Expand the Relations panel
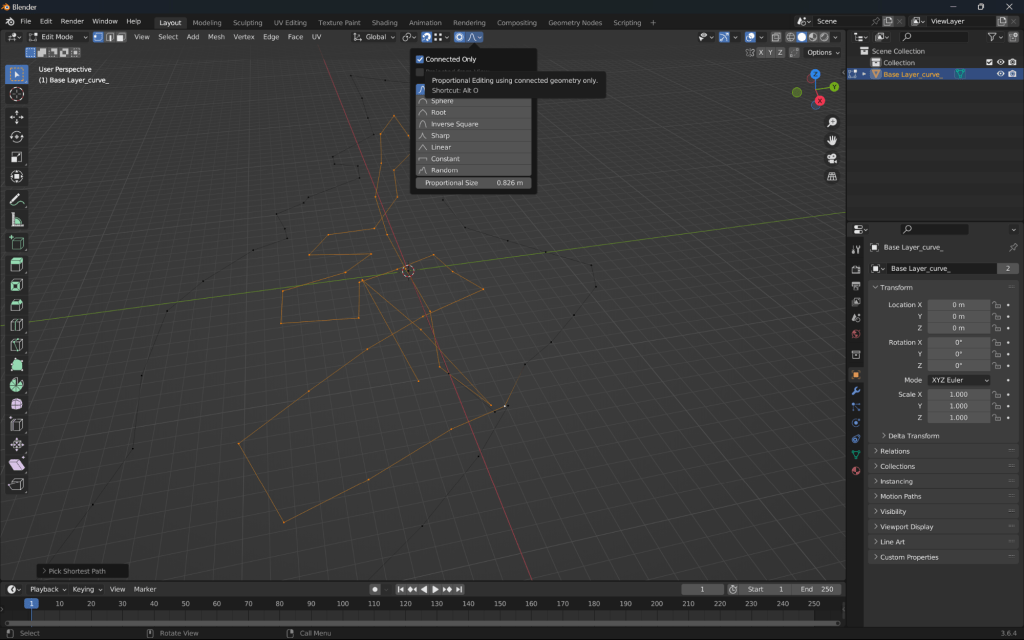Screen dimensions: 1024x640 pyautogui.click(x=895, y=451)
